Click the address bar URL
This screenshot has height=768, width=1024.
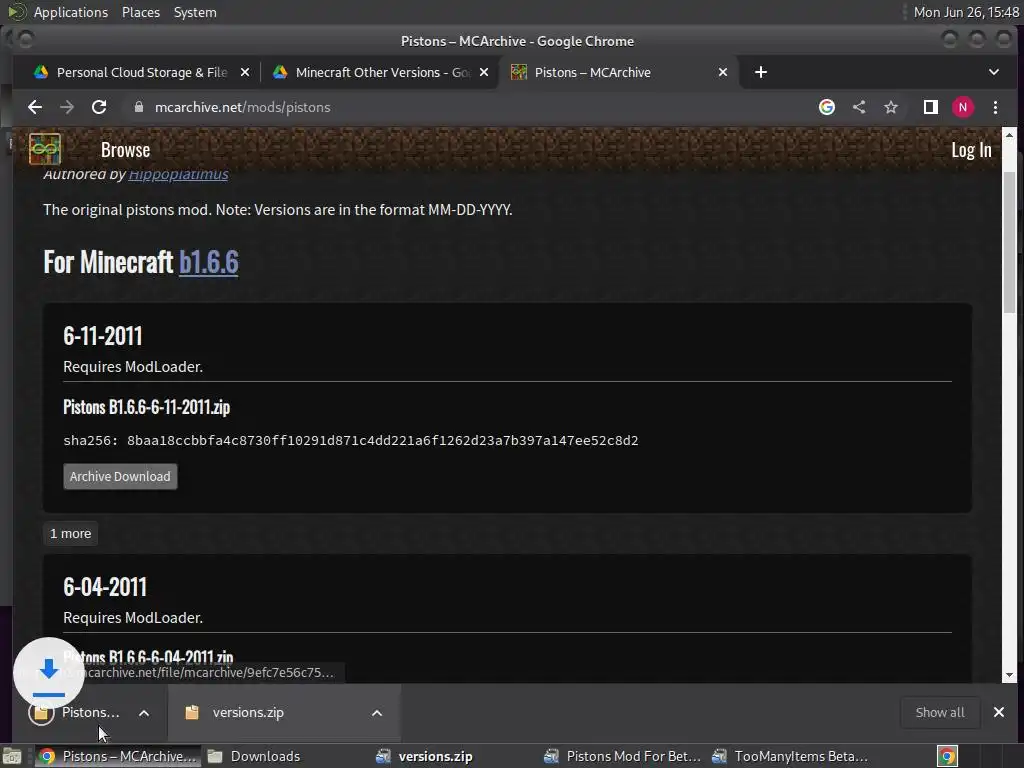point(242,107)
